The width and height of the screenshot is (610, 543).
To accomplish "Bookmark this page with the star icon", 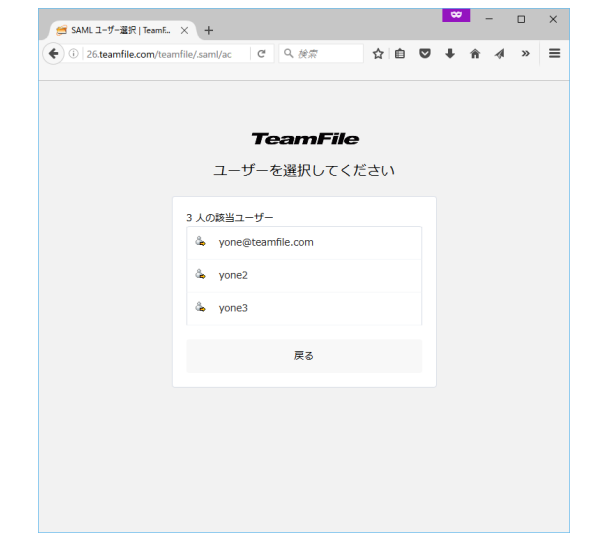I will [378, 54].
